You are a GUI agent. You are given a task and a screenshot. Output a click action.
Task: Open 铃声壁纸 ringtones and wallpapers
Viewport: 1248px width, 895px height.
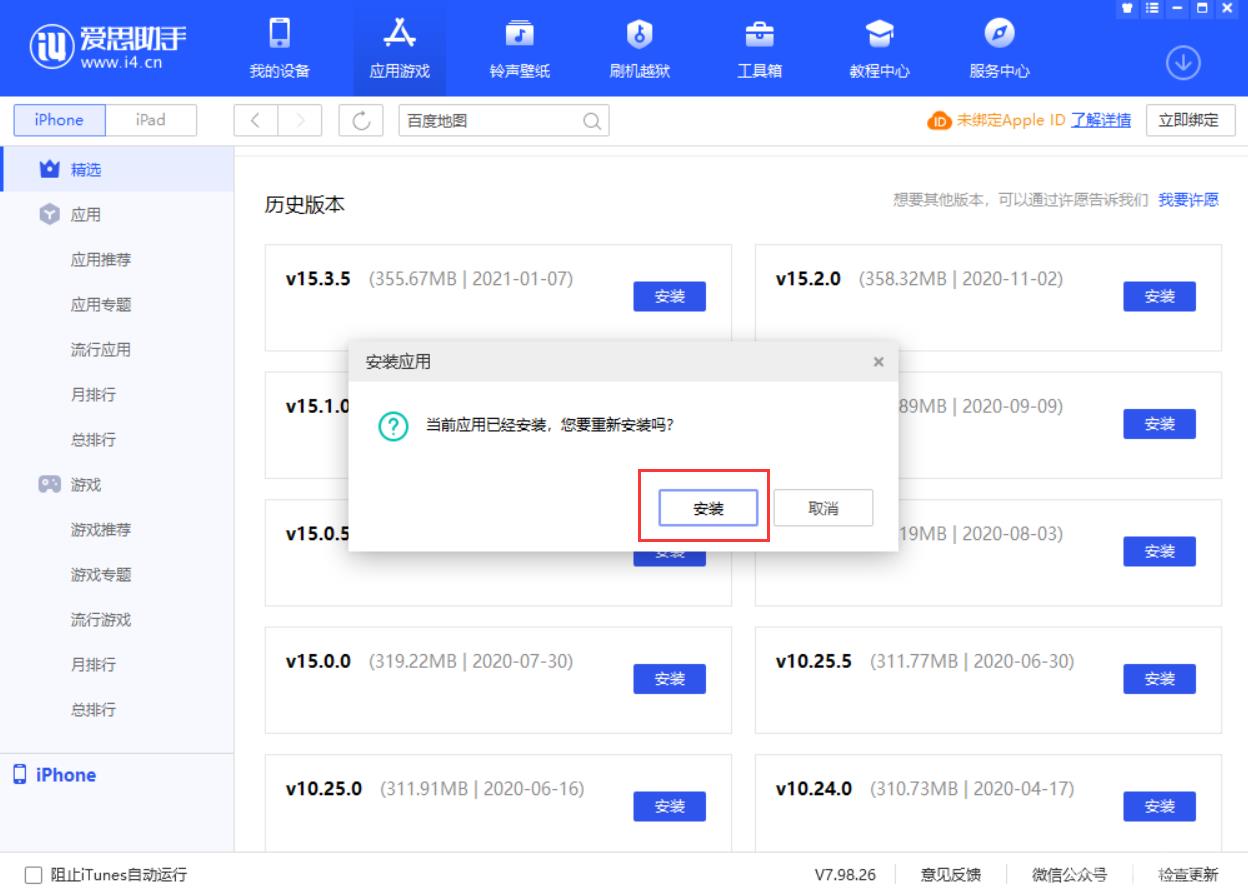pos(519,48)
